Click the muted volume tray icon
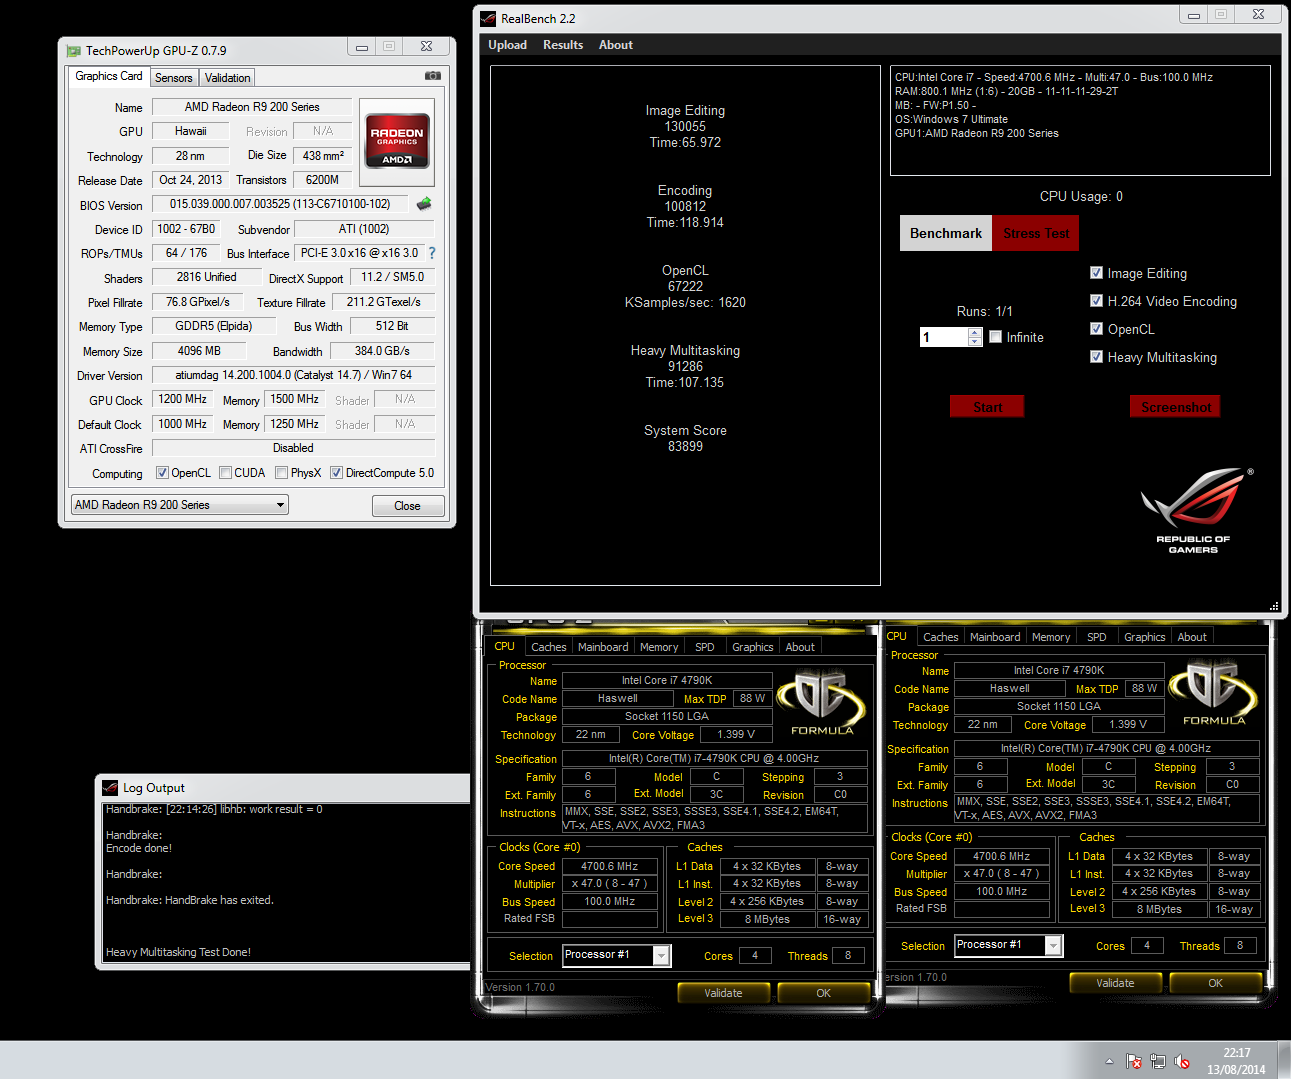1291x1079 pixels. (x=1182, y=1061)
